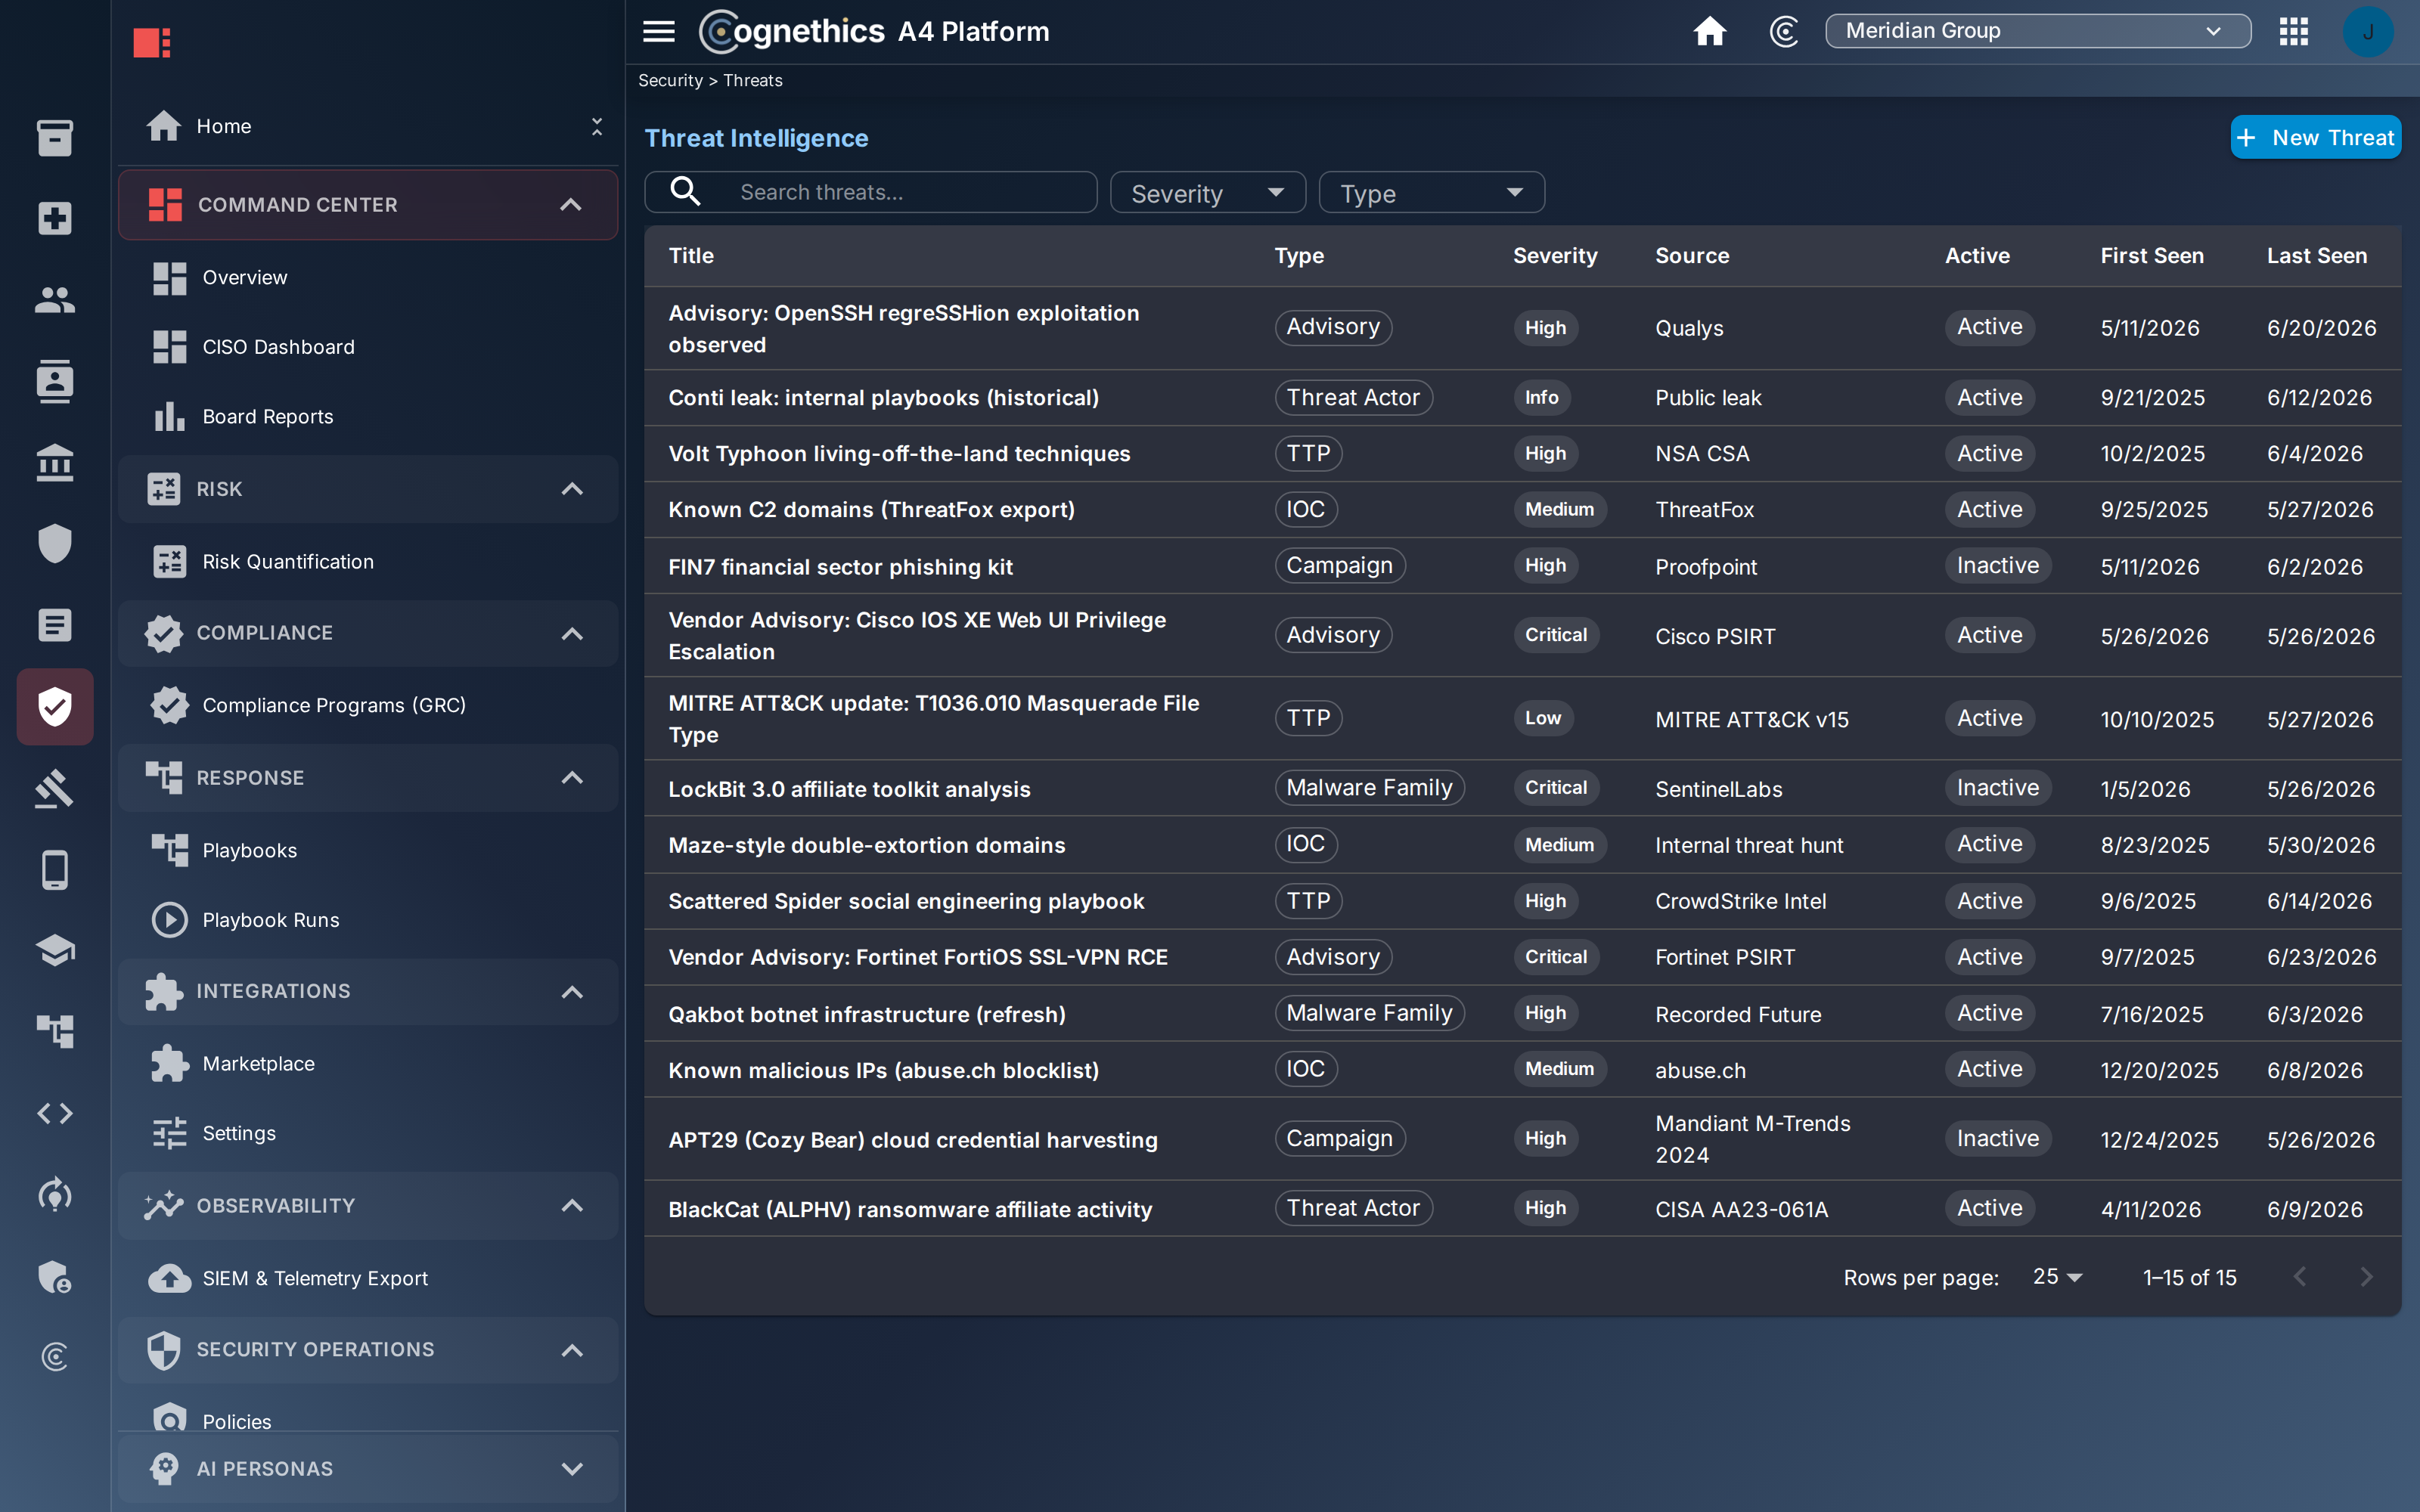Image resolution: width=2420 pixels, height=1512 pixels.
Task: Open the graduation cap icon in left rail
Action: coord(55,950)
